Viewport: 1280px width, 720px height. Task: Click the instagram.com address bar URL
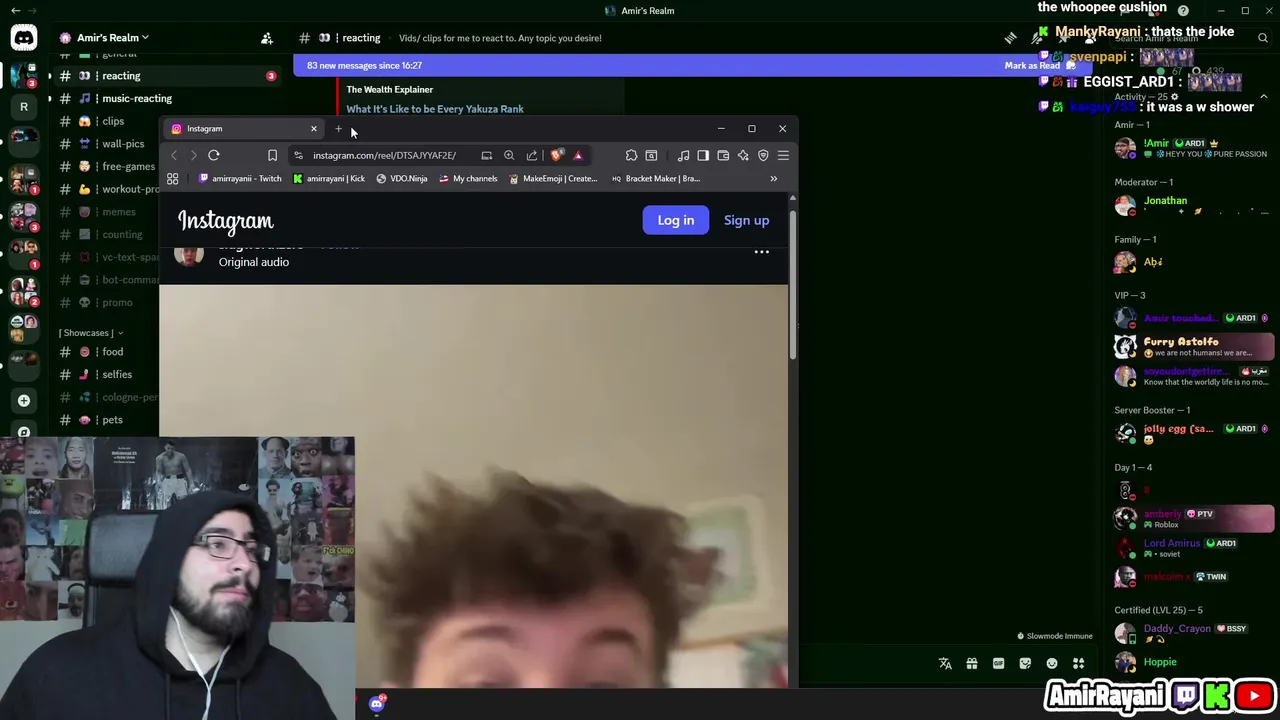384,155
